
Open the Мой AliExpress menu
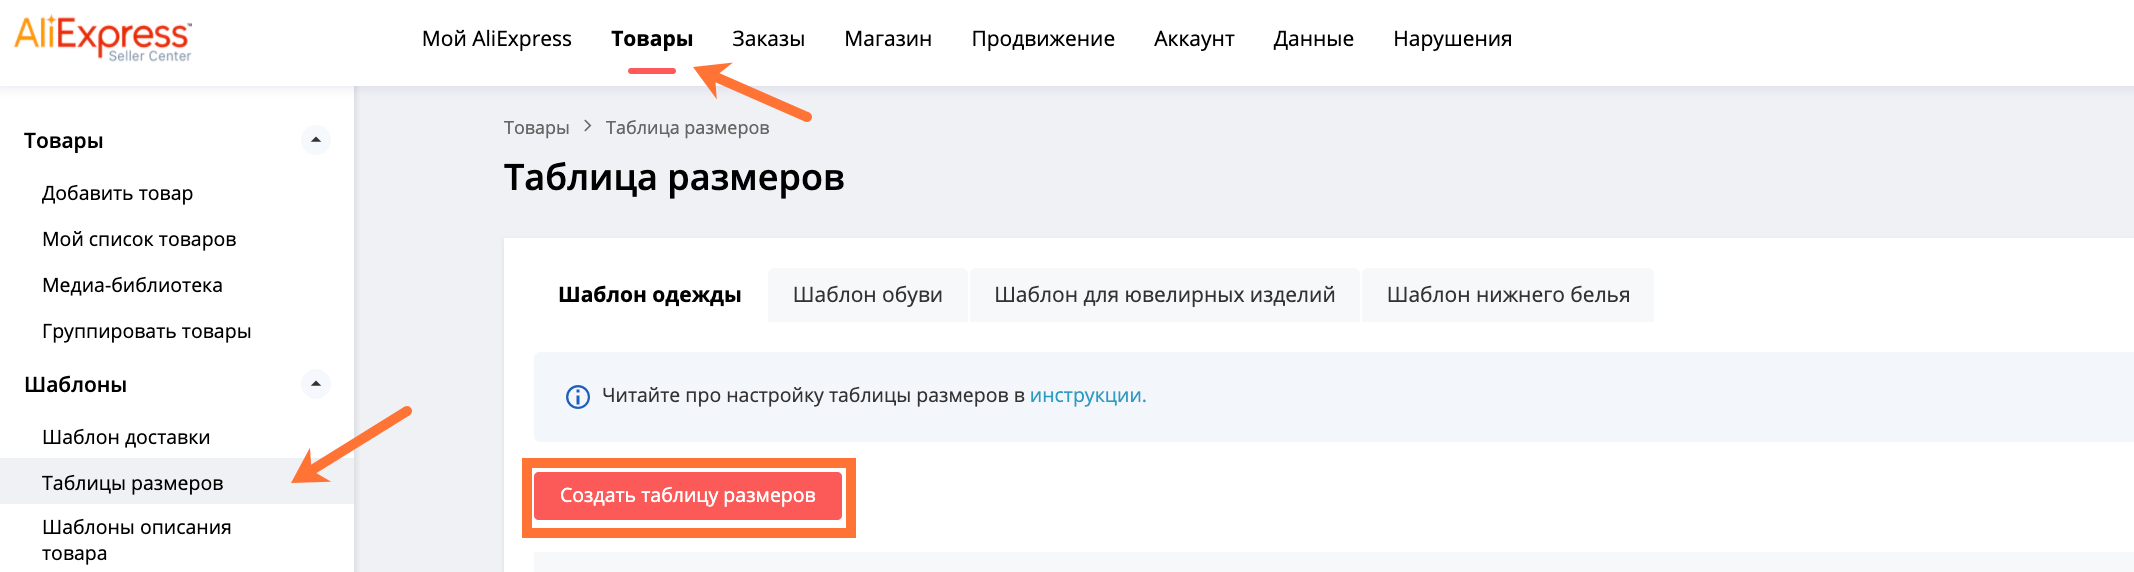point(497,39)
